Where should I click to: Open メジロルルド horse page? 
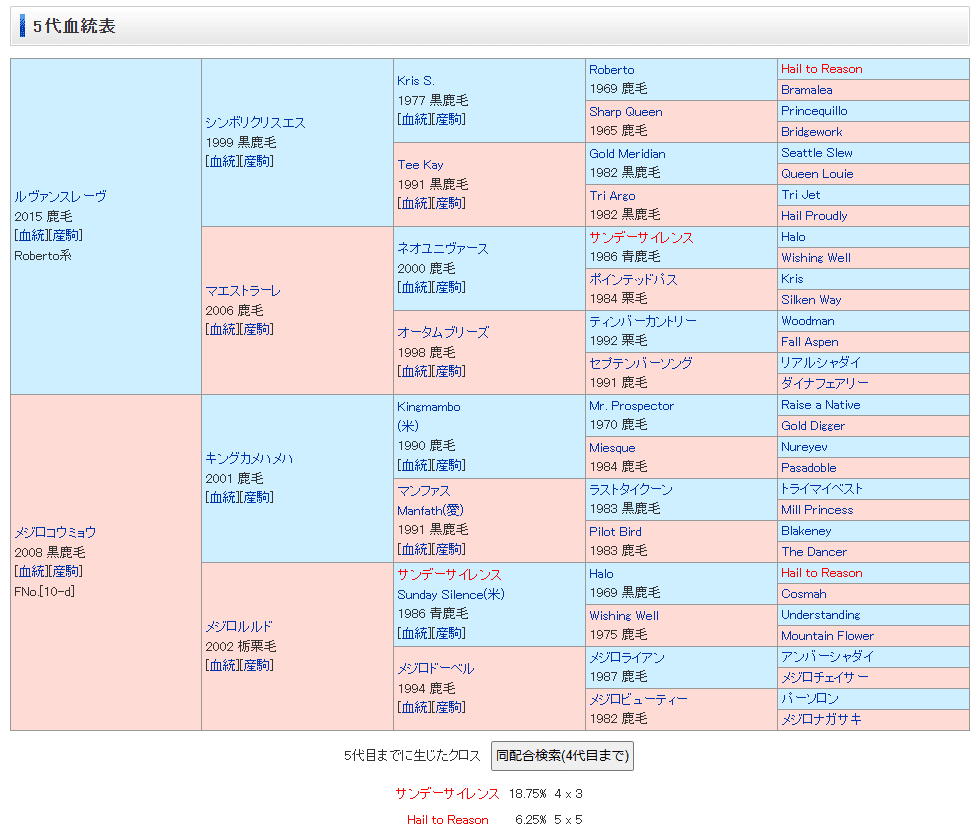(239, 626)
